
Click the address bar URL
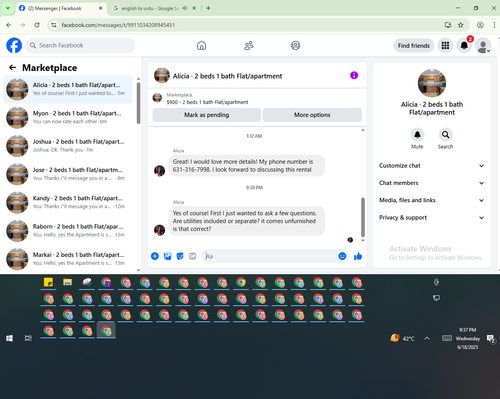coord(118,25)
